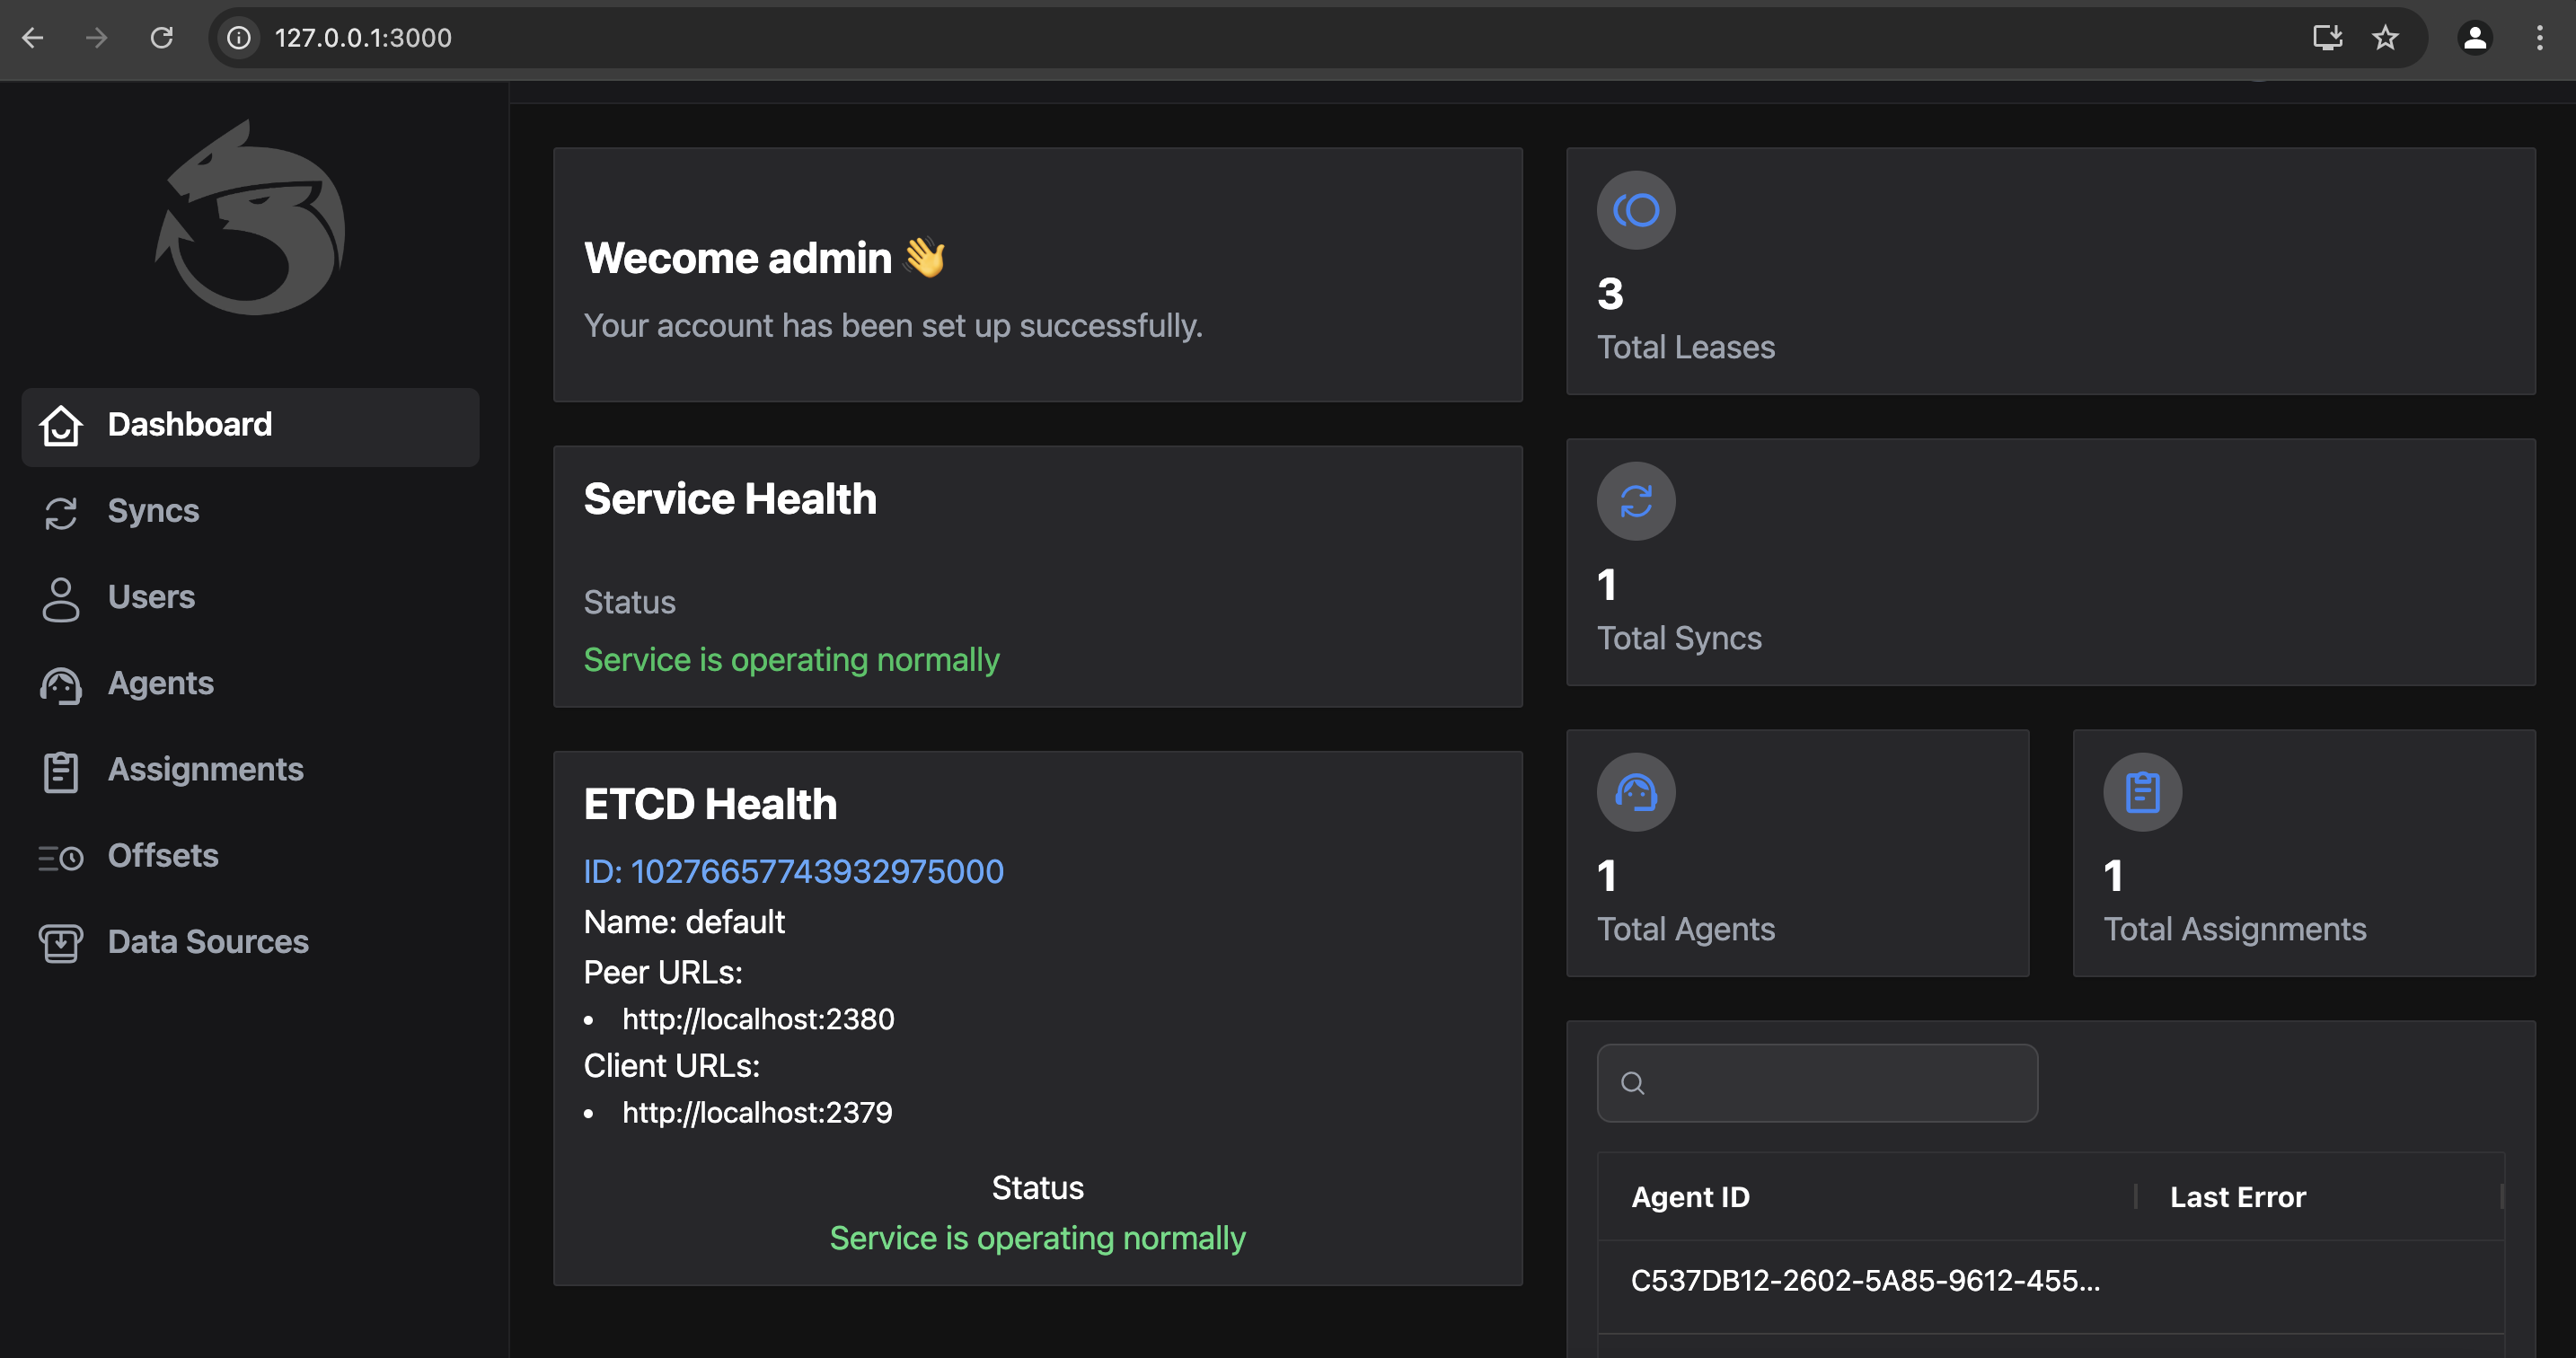Click the Total Leases circular icon
The width and height of the screenshot is (2576, 1358).
pos(1635,210)
